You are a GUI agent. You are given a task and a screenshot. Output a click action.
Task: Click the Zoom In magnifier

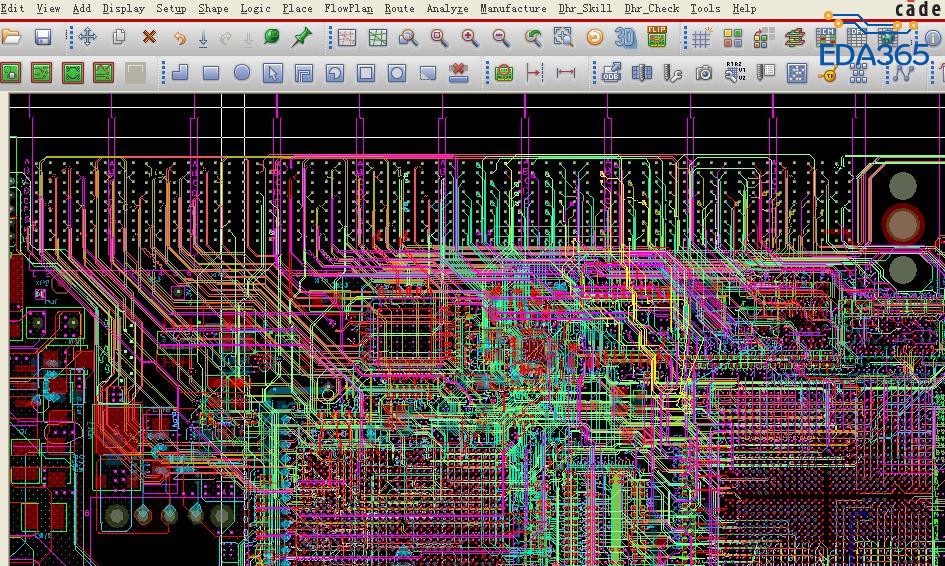click(471, 38)
